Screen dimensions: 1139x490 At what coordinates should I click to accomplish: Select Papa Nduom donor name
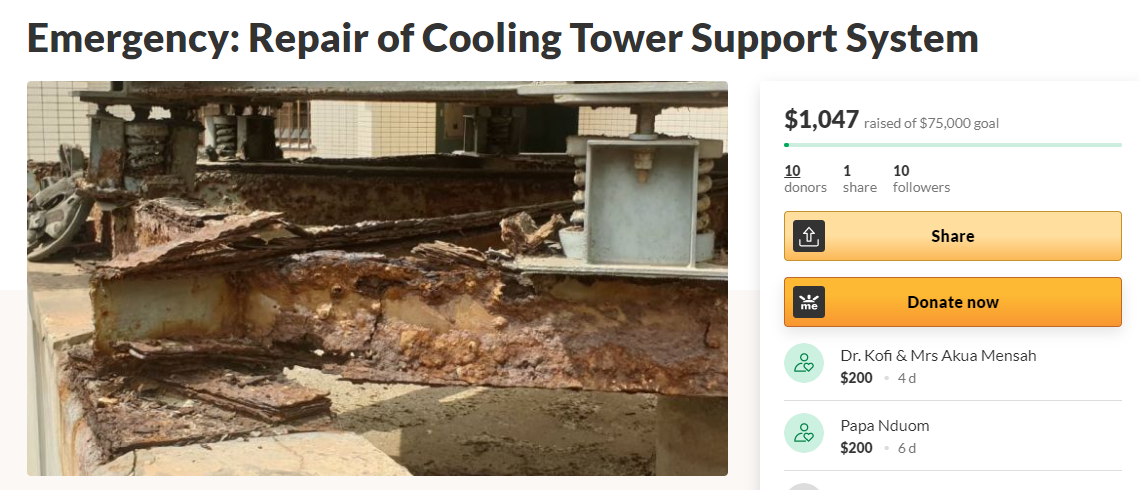click(884, 425)
